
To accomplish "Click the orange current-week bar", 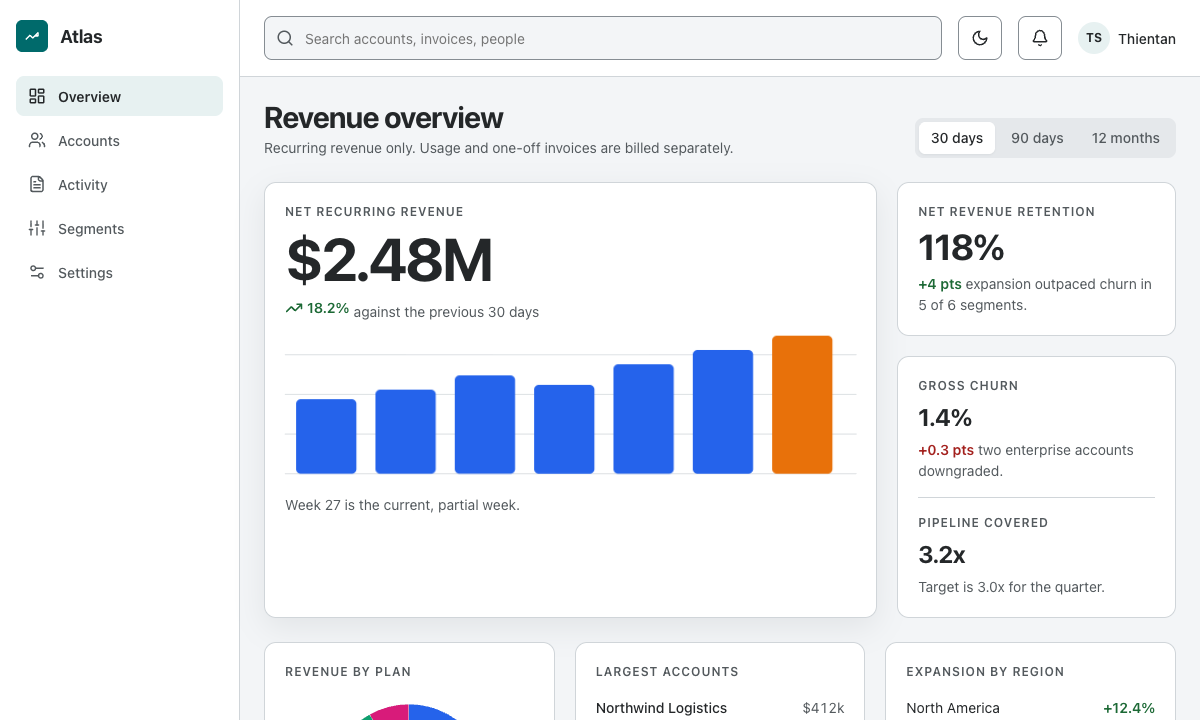I will tap(802, 404).
